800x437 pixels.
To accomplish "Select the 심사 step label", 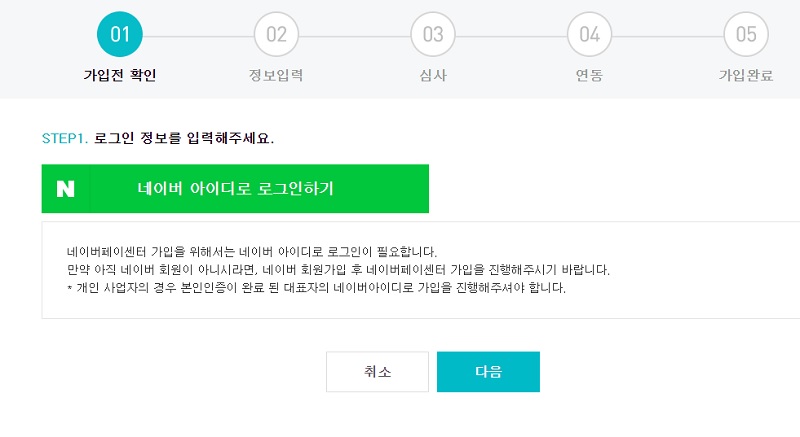I will (x=433, y=76).
